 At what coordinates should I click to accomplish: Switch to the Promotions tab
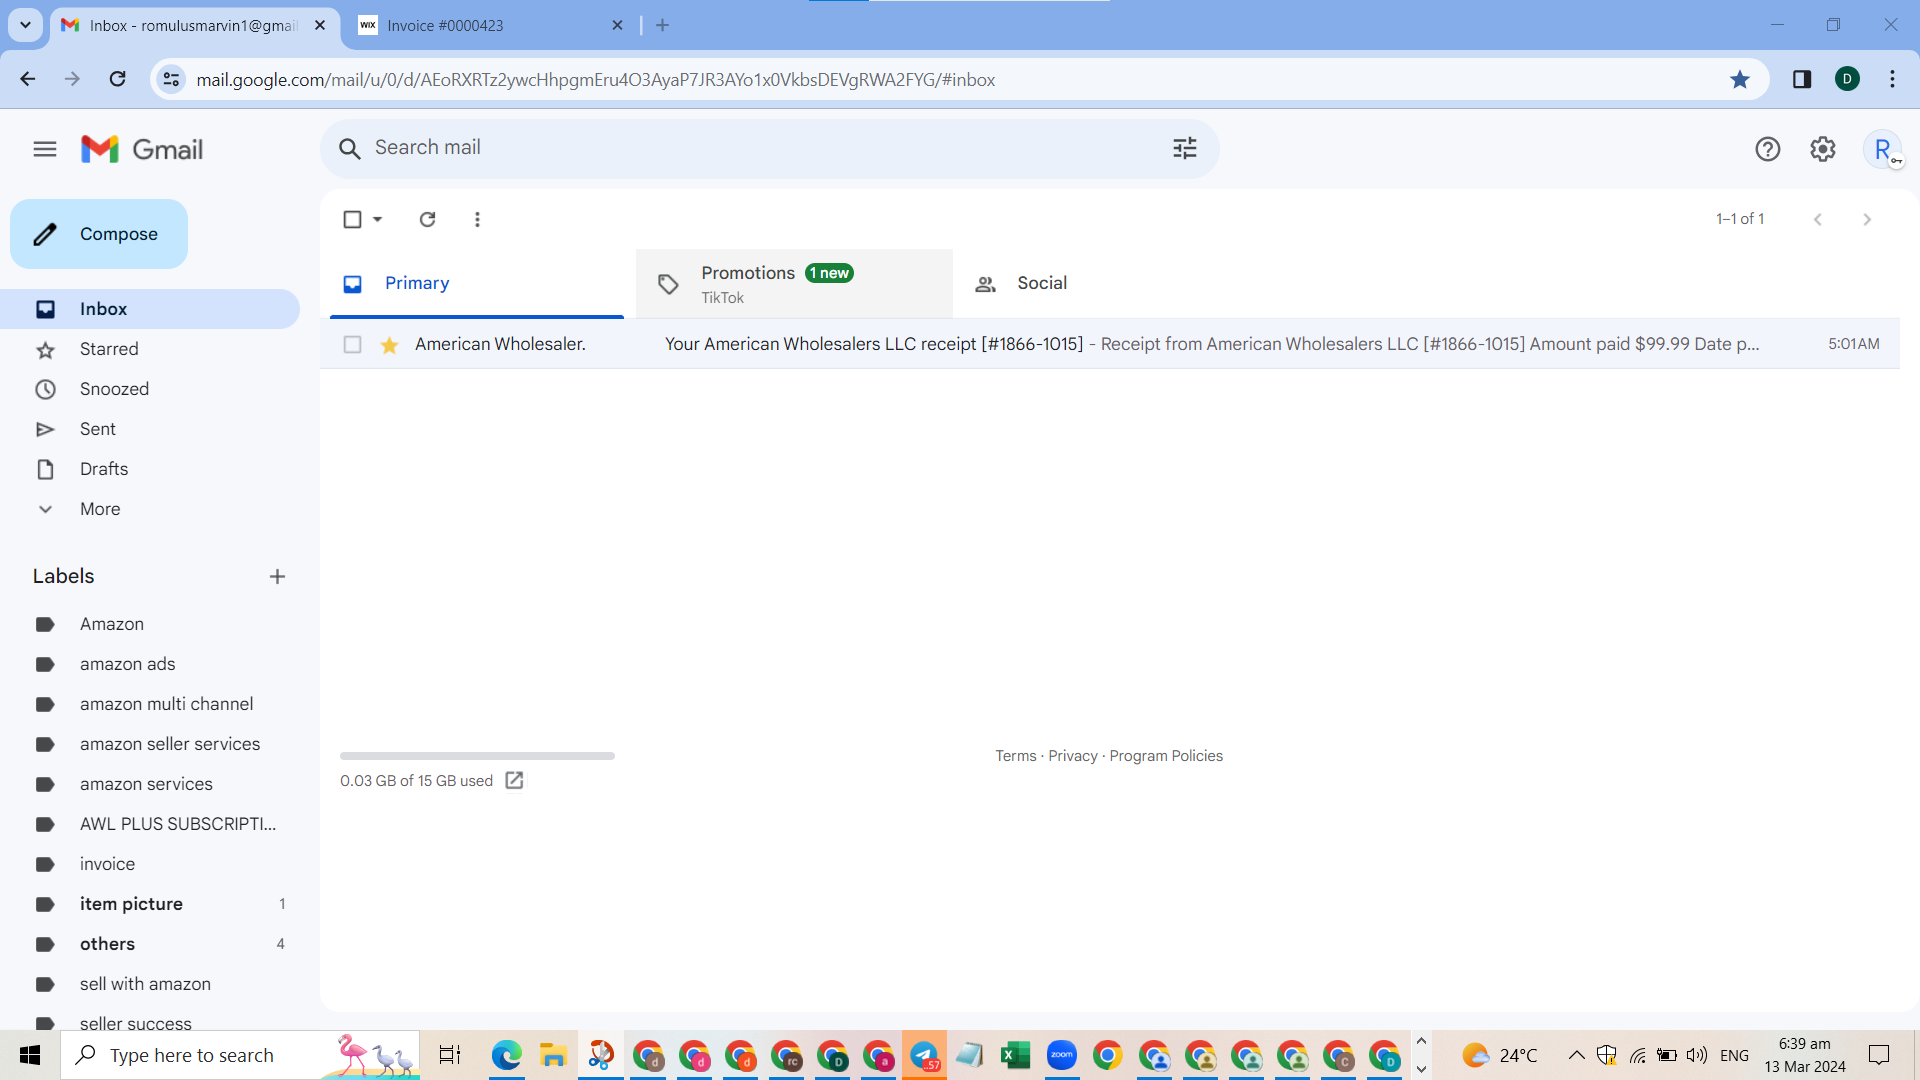pyautogui.click(x=794, y=283)
